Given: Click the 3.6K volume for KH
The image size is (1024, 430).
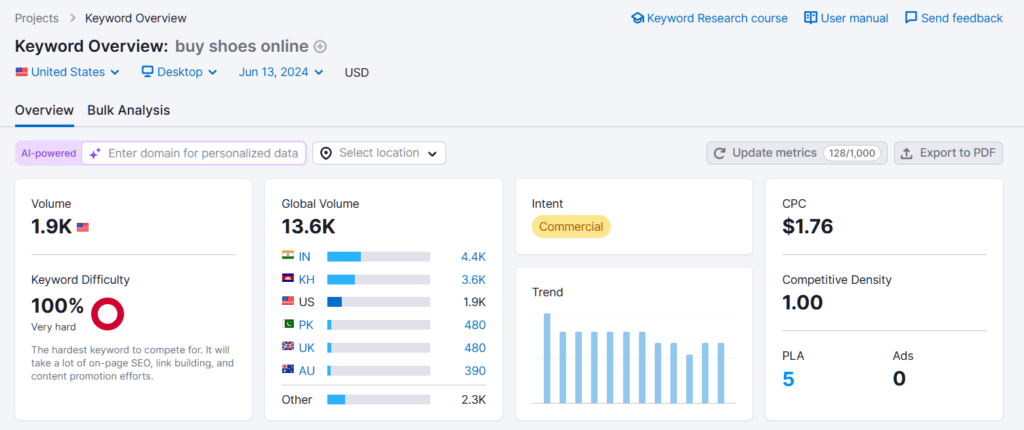Looking at the screenshot, I should (473, 280).
